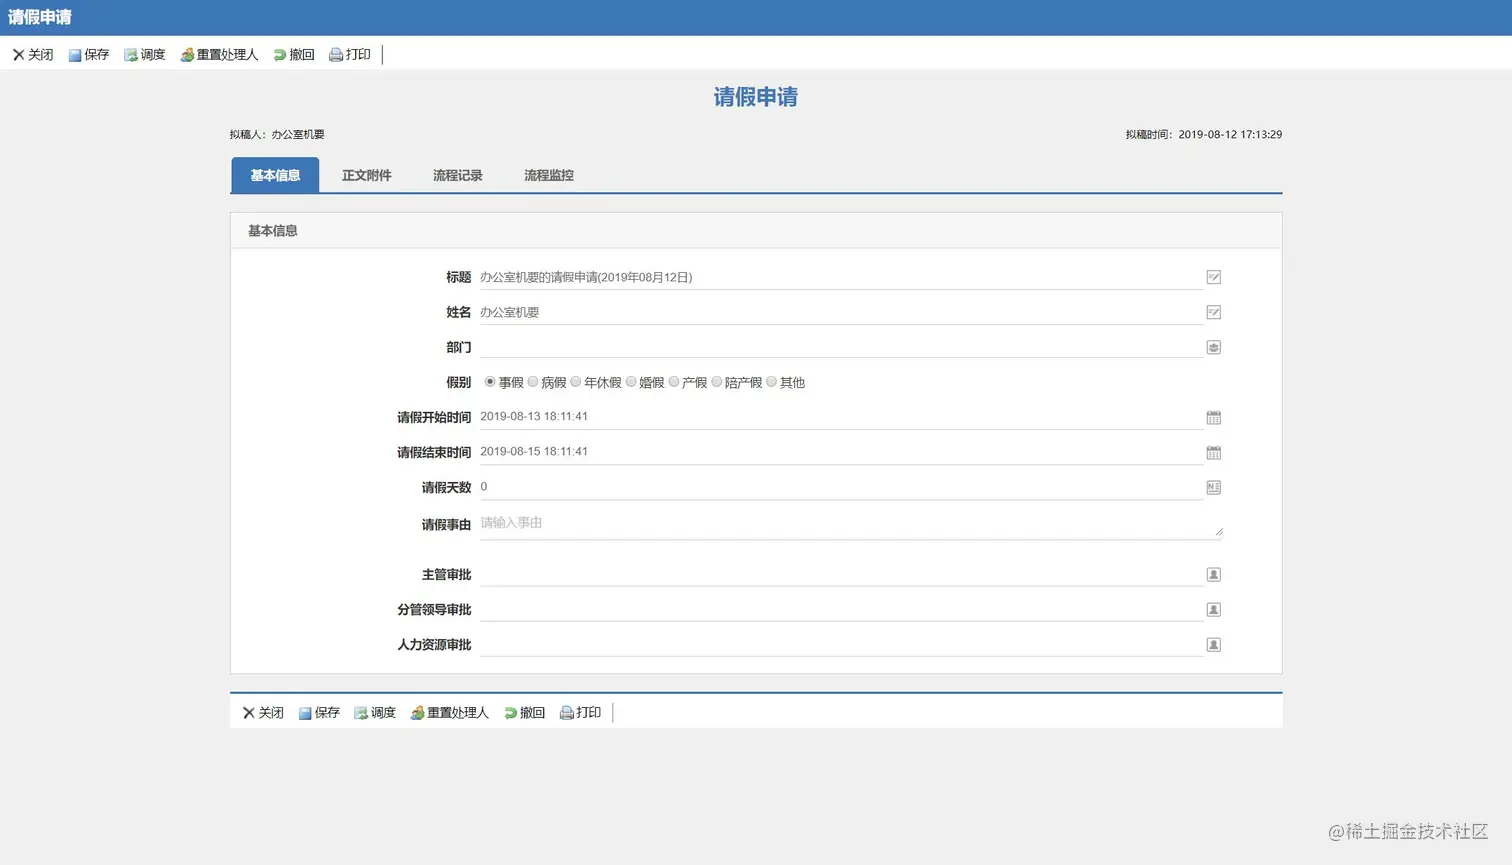Click the 主管审批 input field

(841, 574)
